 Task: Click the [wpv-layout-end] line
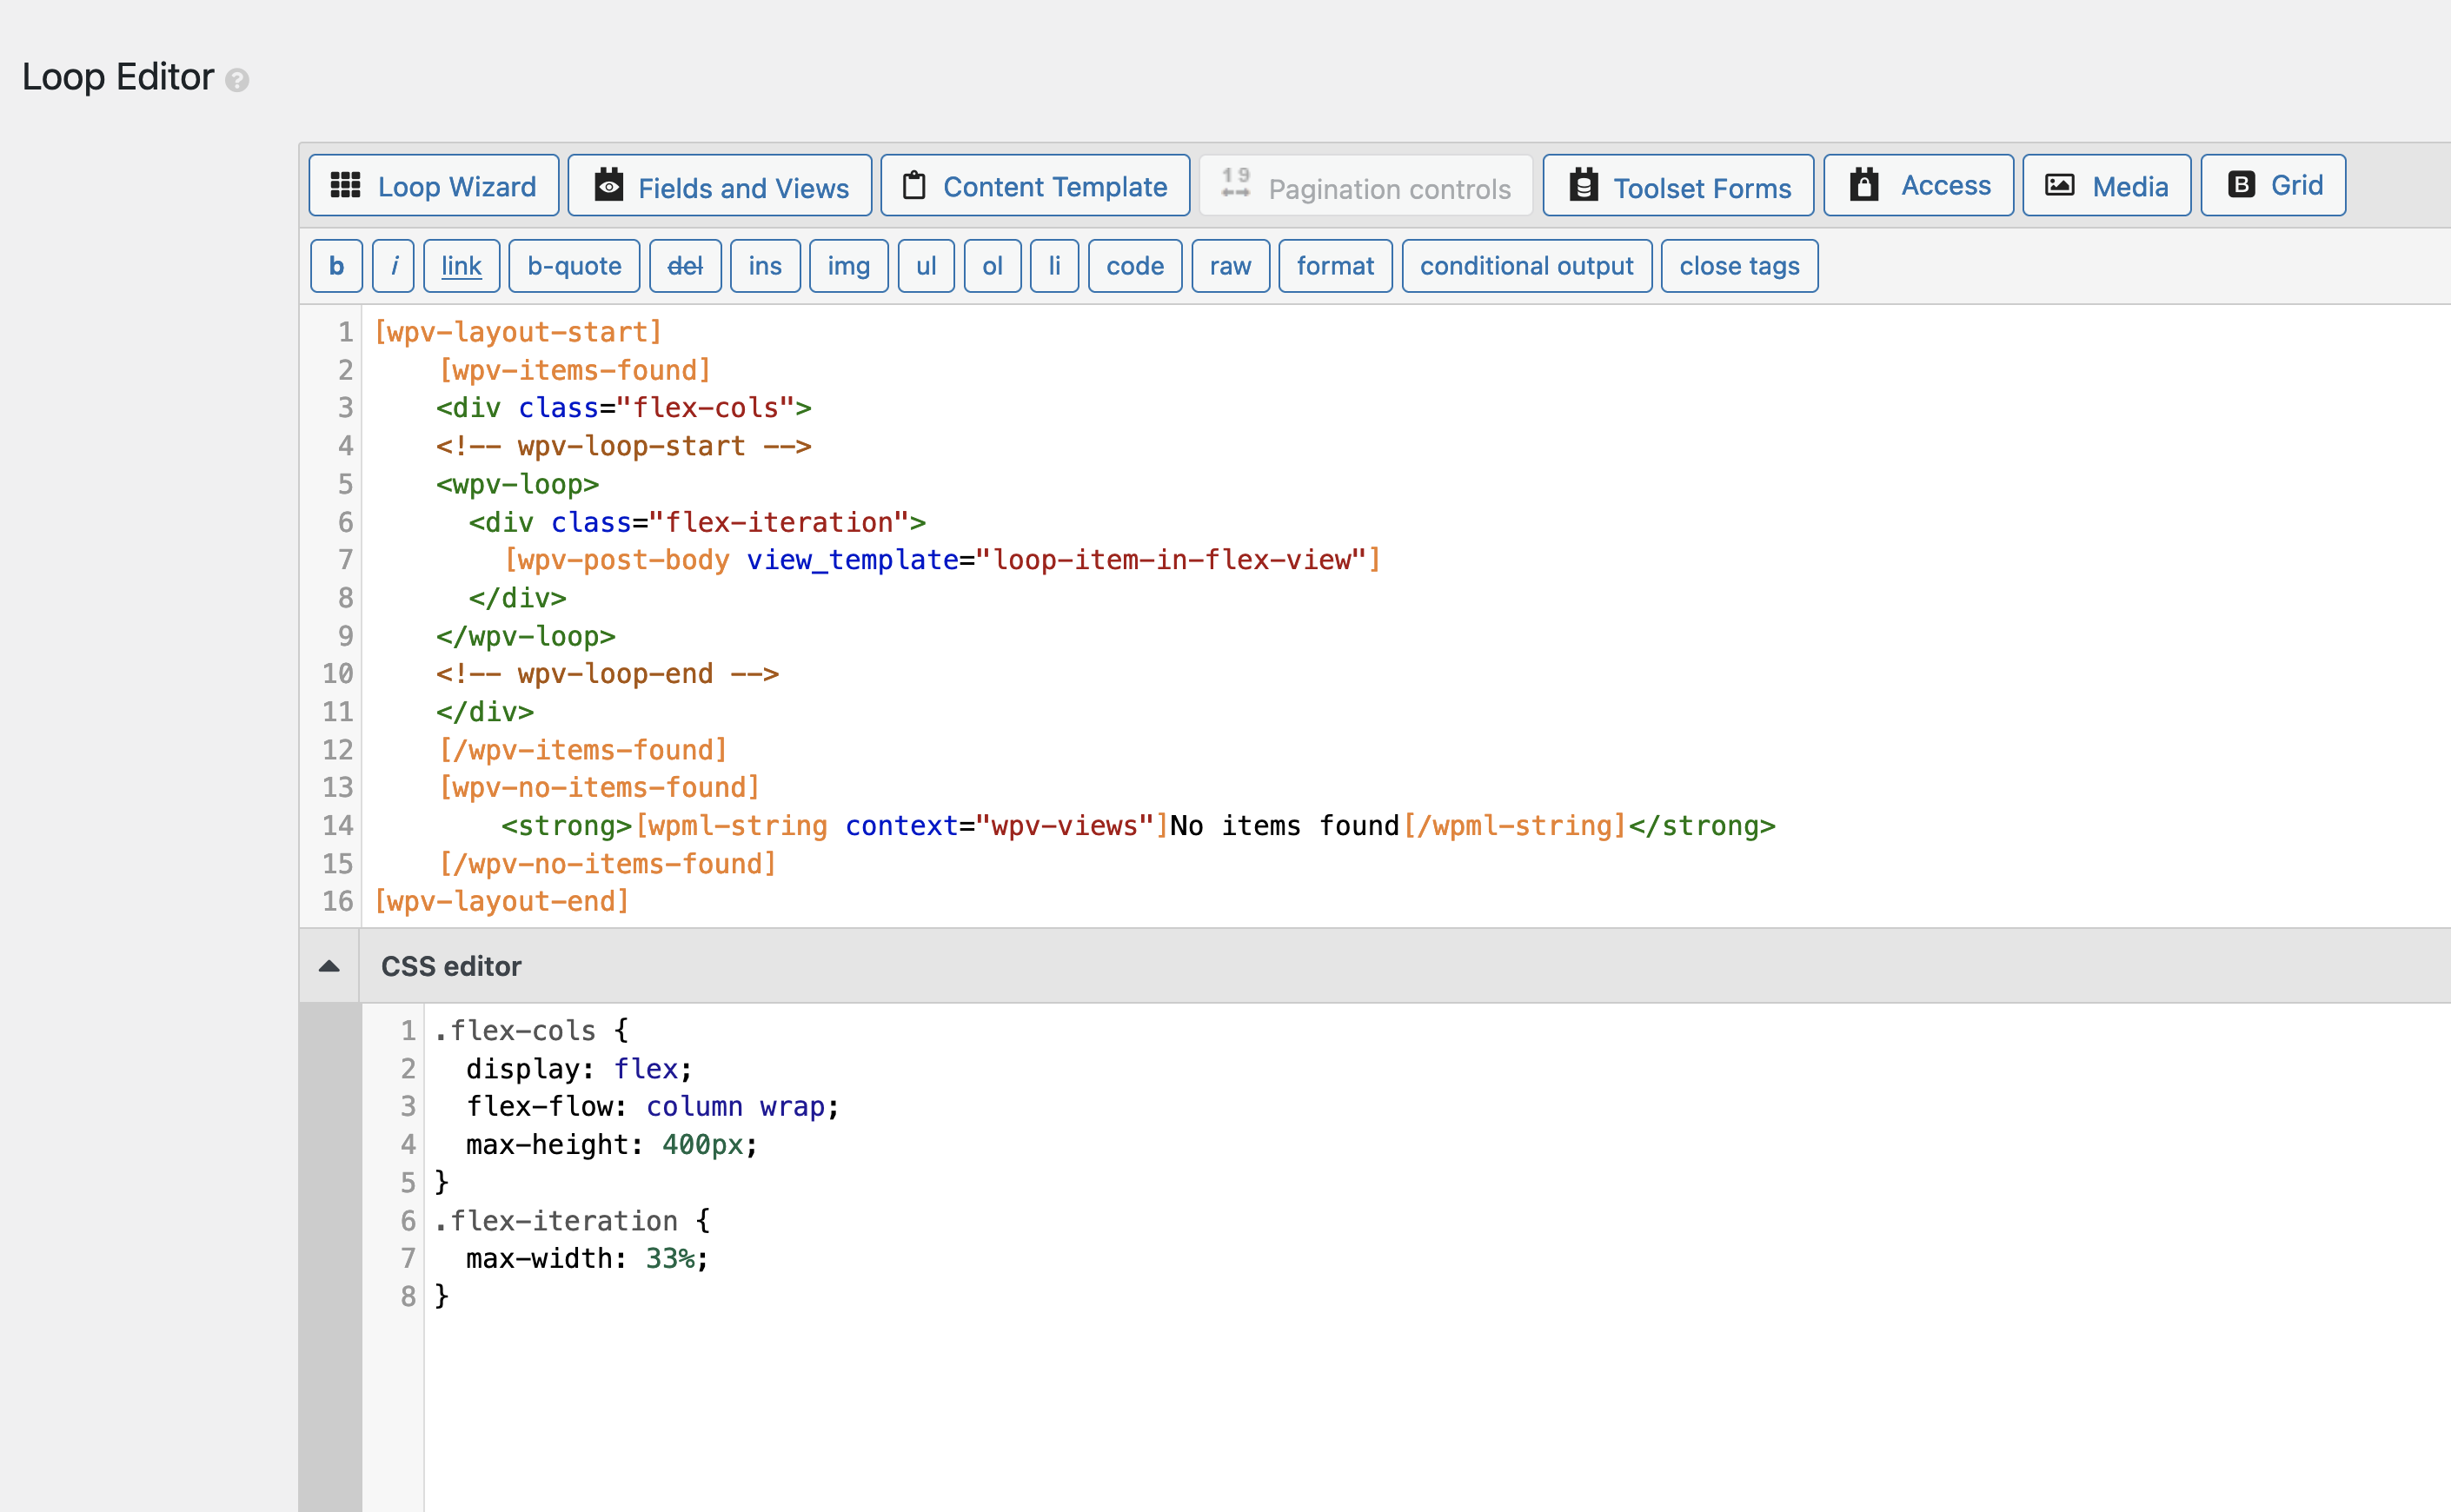502,902
